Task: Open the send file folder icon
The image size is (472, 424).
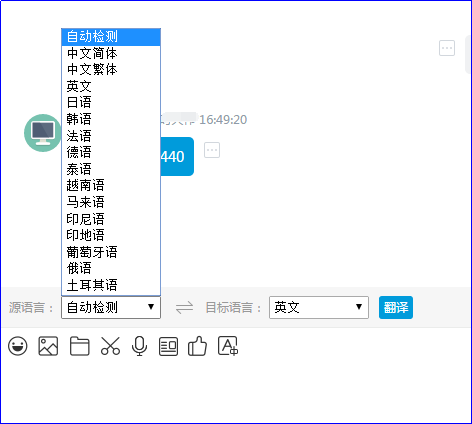Action: (x=80, y=346)
